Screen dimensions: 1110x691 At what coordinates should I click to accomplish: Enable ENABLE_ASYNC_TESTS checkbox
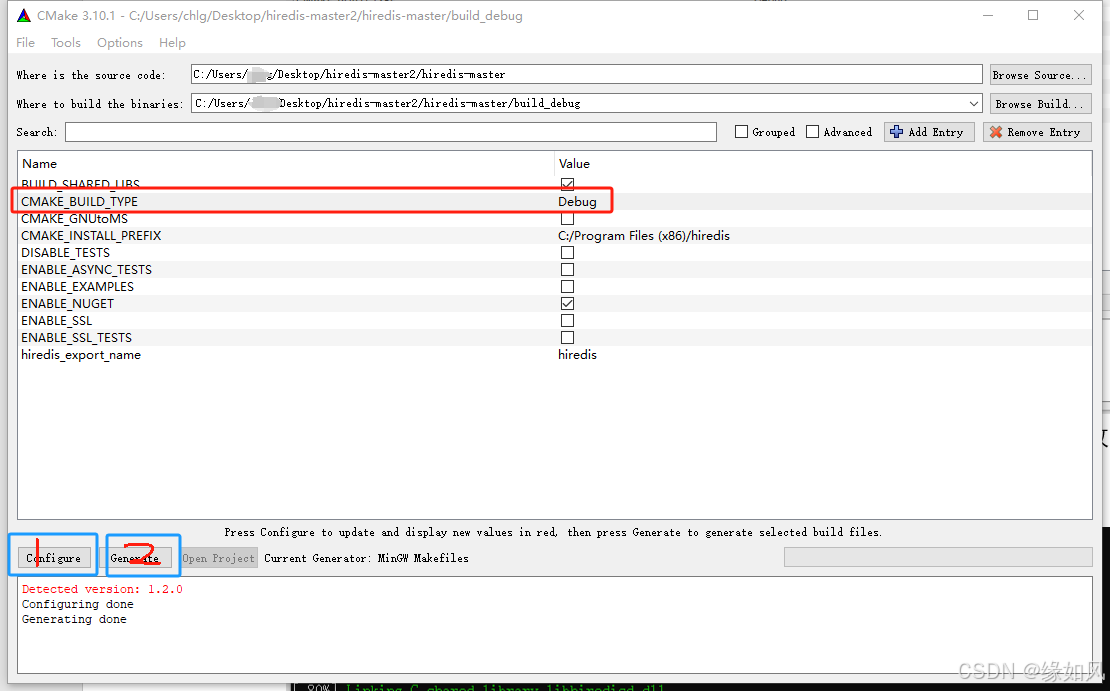click(x=567, y=270)
